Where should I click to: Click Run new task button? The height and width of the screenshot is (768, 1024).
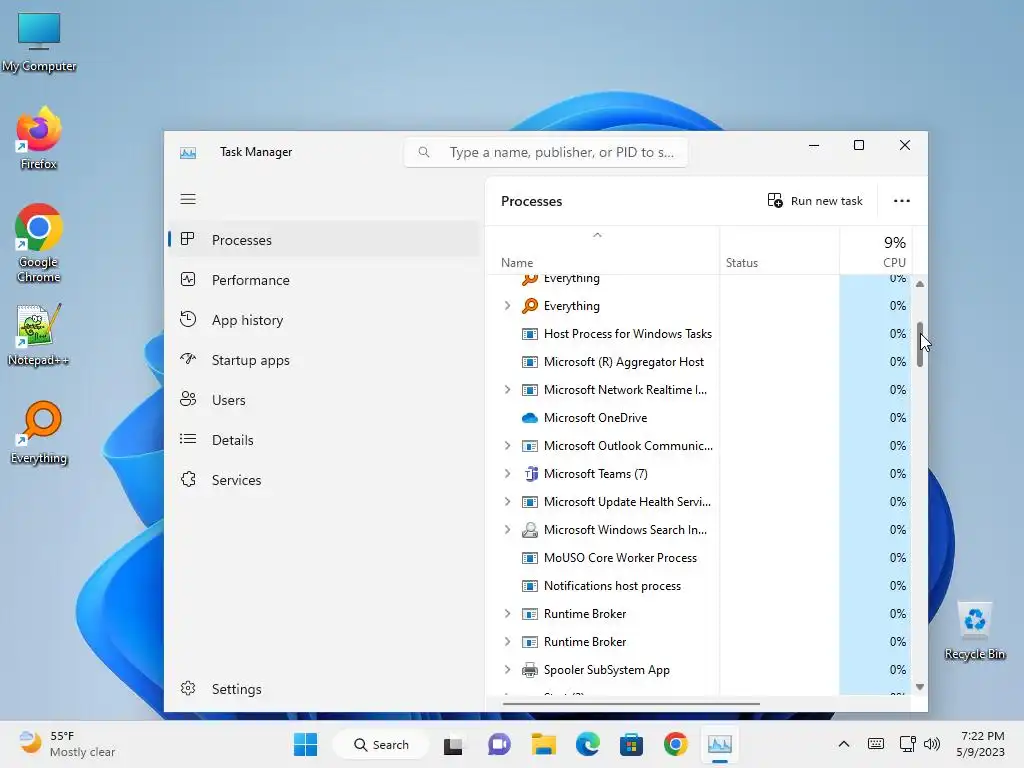tap(815, 201)
